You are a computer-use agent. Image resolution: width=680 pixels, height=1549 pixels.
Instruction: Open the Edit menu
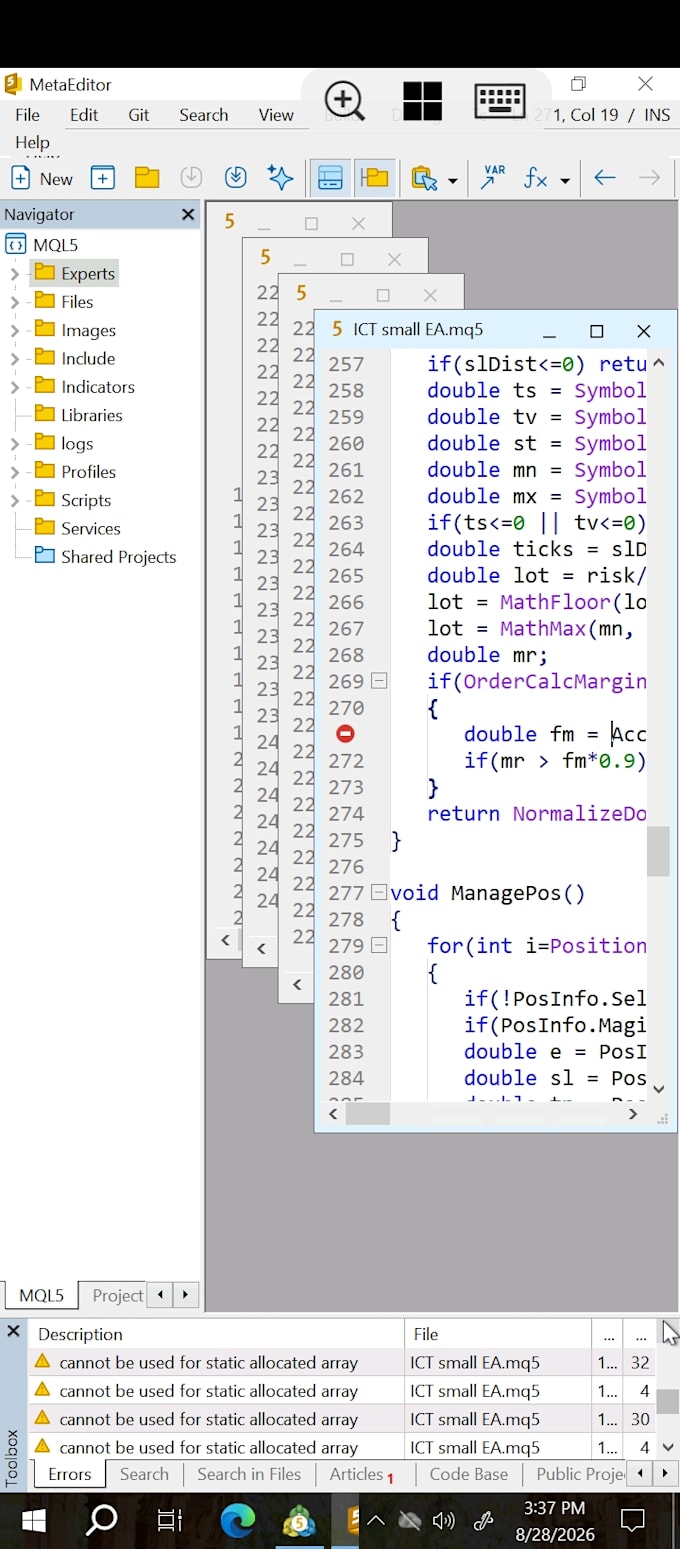(84, 115)
